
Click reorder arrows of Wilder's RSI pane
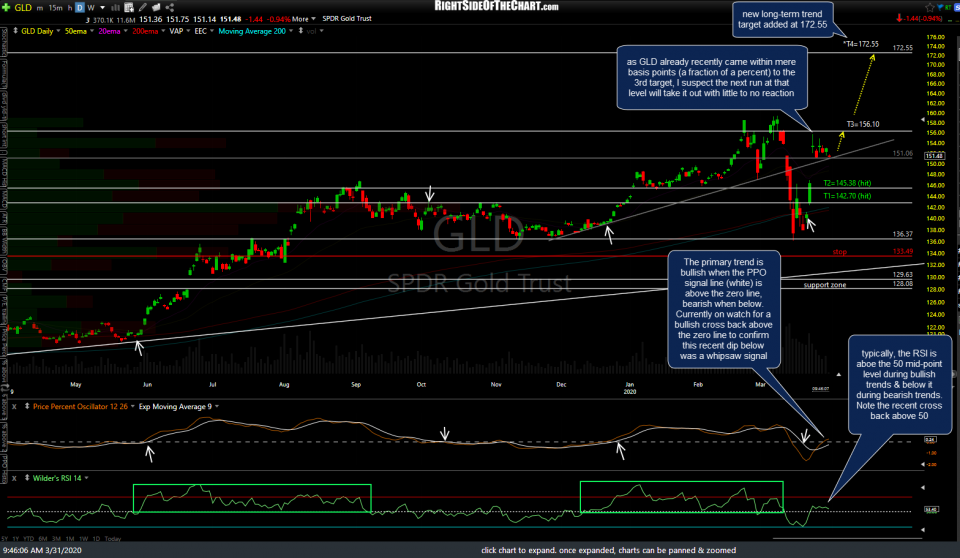pos(27,478)
